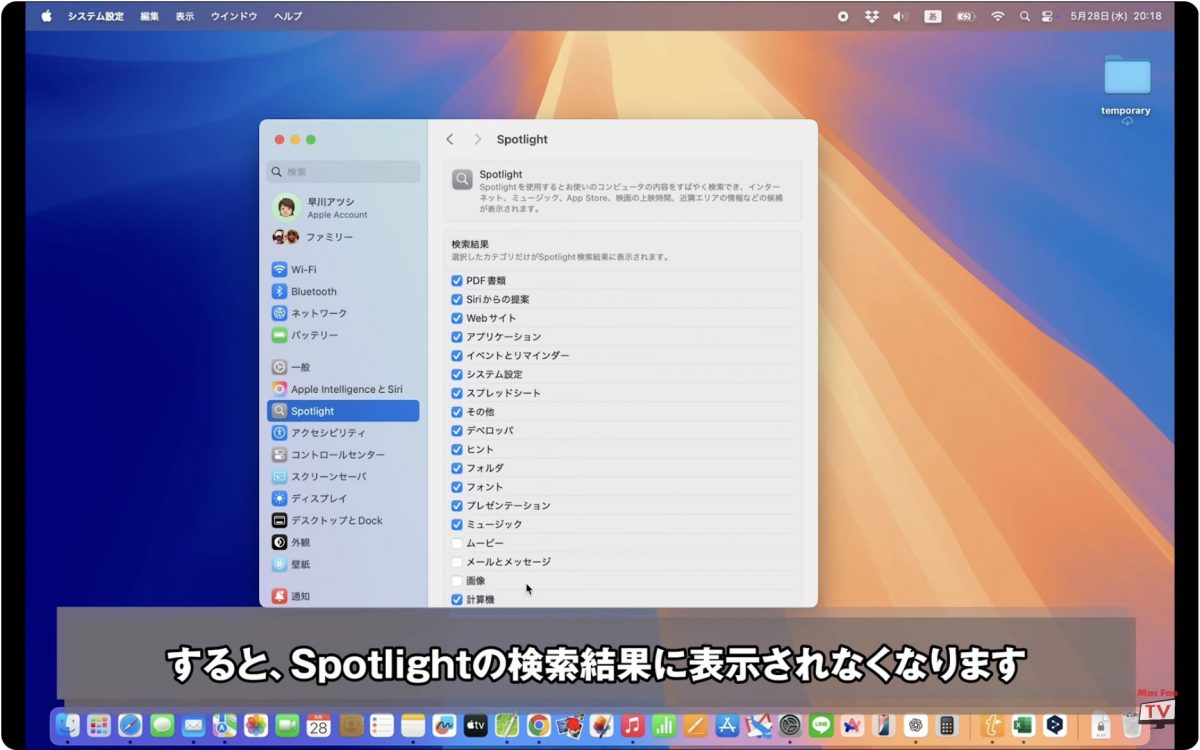Viewport: 1200px width, 750px height.
Task: Disable アプリケーション in search results
Action: [x=457, y=337]
